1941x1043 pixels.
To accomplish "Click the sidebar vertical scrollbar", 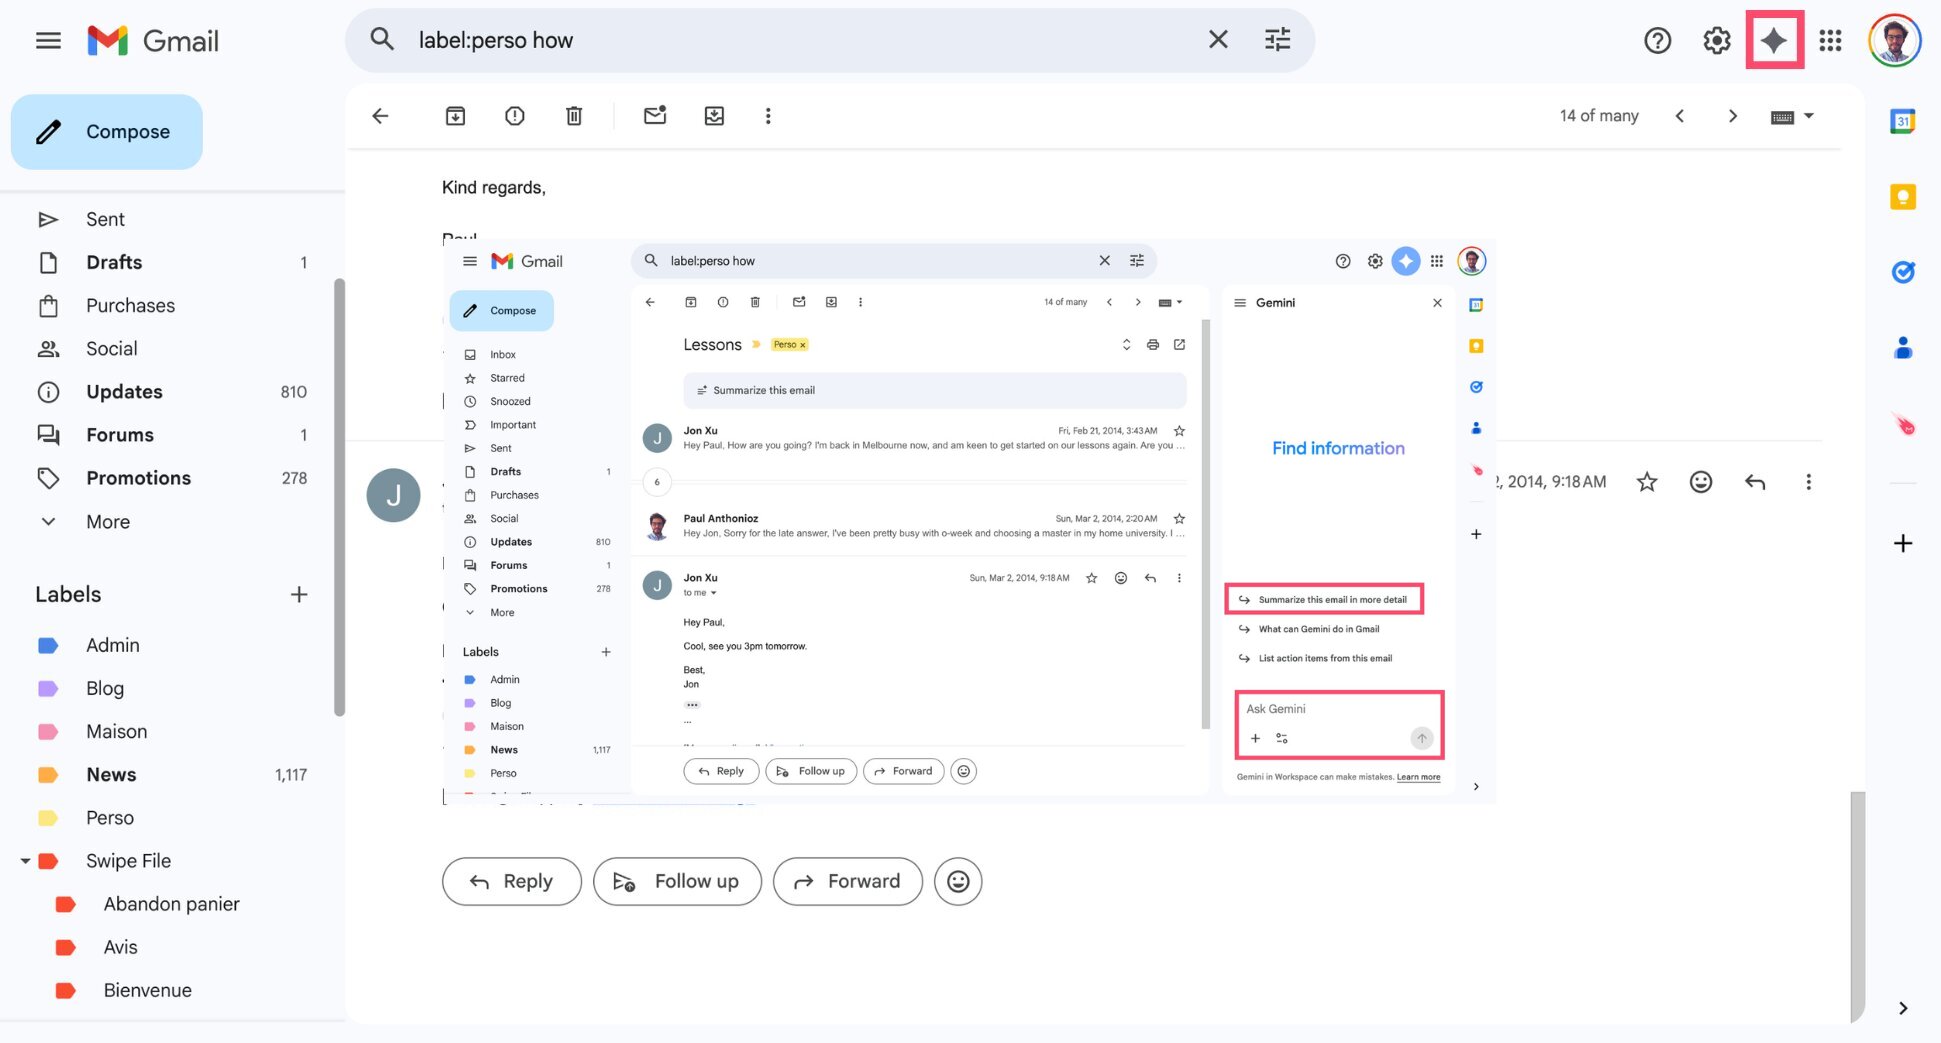I will tap(339, 497).
